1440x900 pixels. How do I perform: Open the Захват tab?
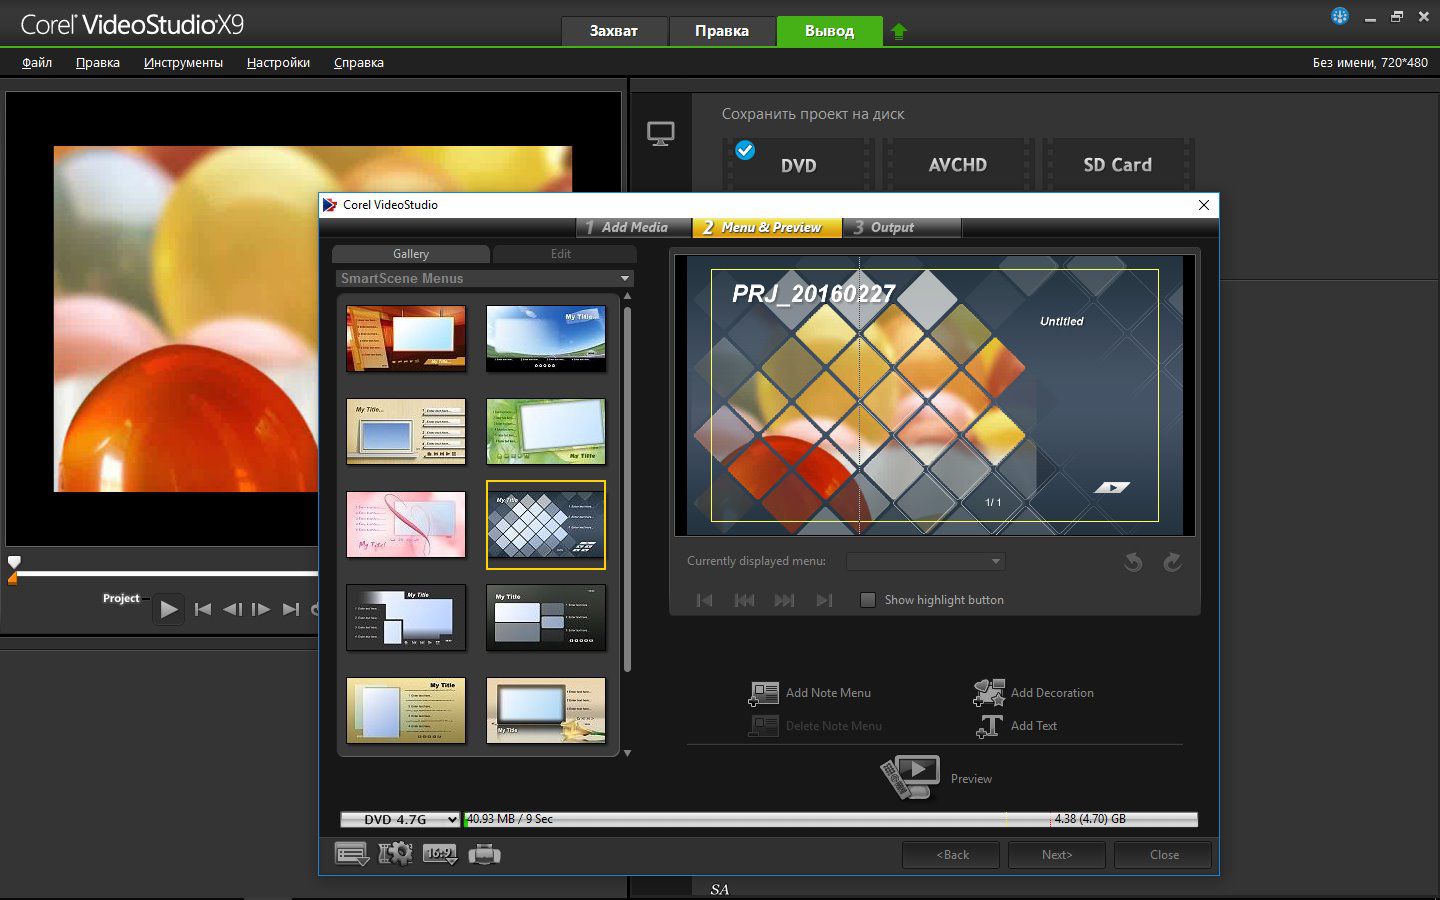[x=613, y=31]
